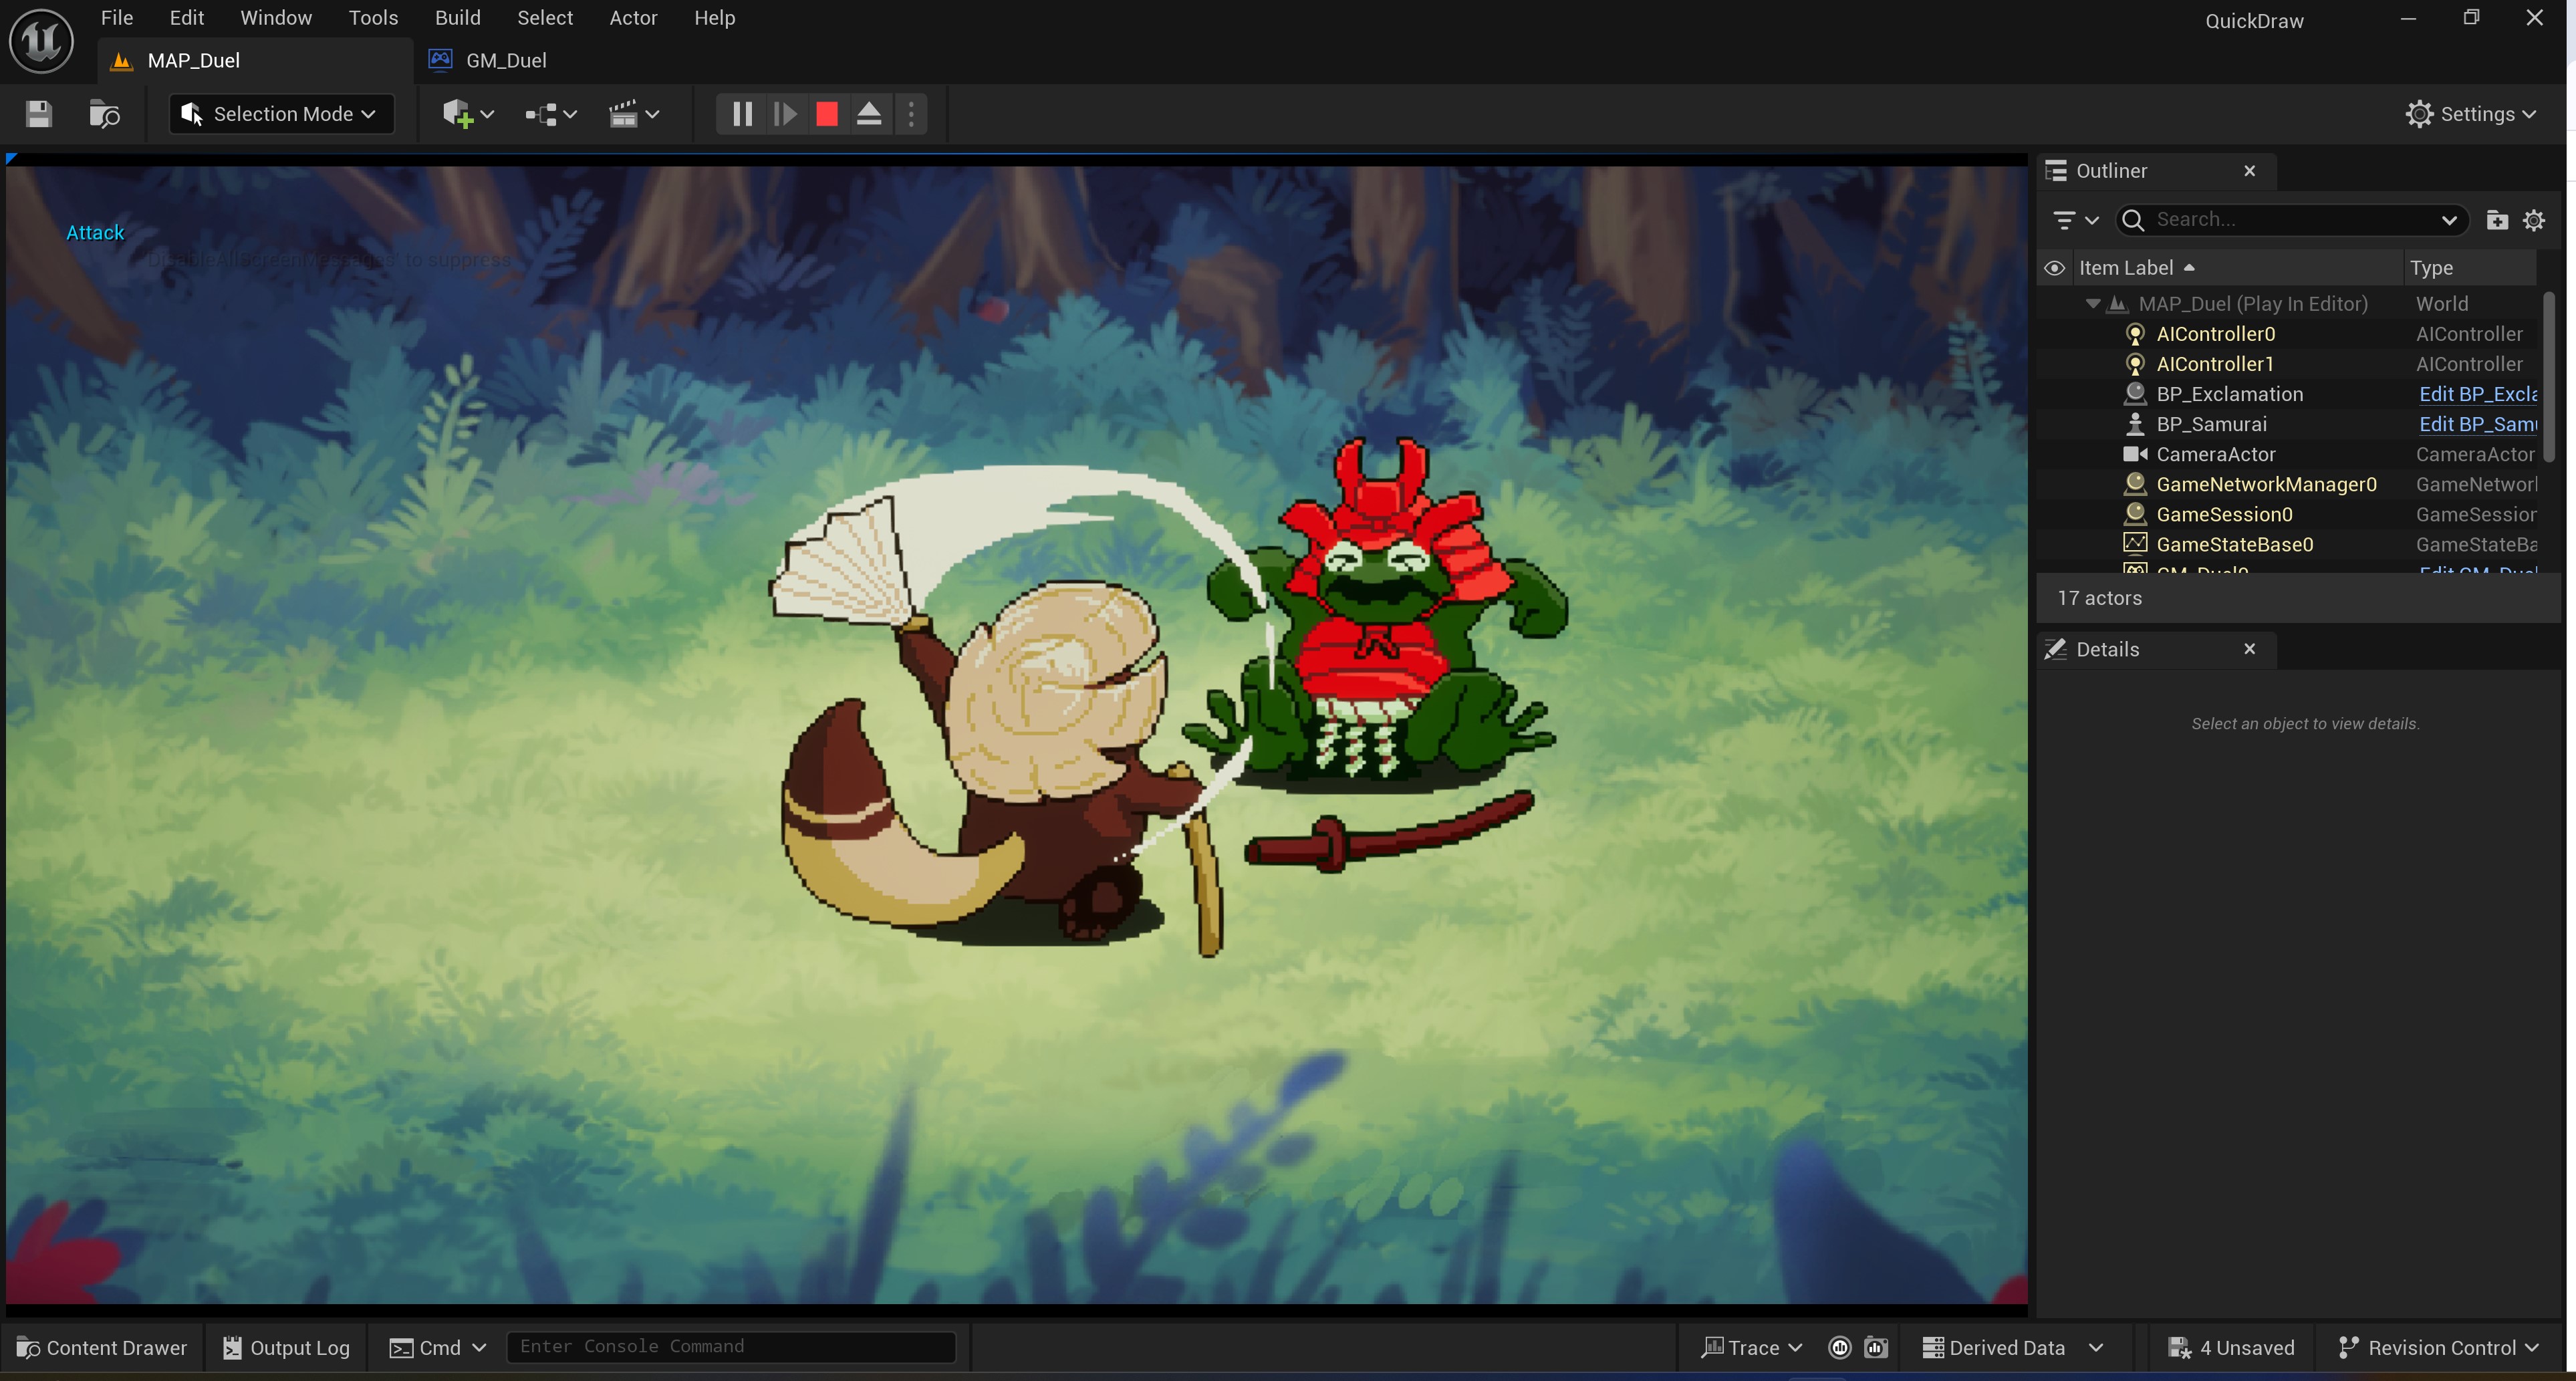Save the current level with the floppy icon
The width and height of the screenshot is (2576, 1381).
[x=39, y=114]
